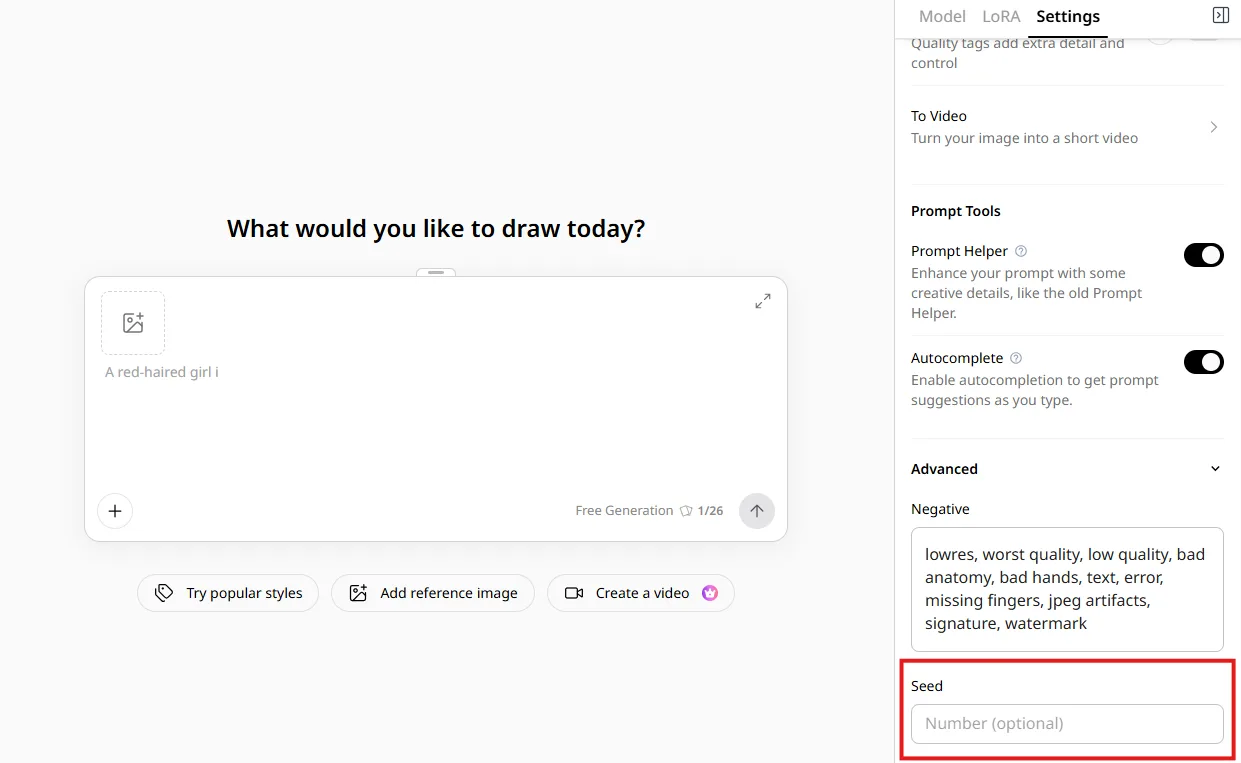Show info tooltip icon beside Autocomplete
This screenshot has height=763, width=1241.
coord(1016,358)
